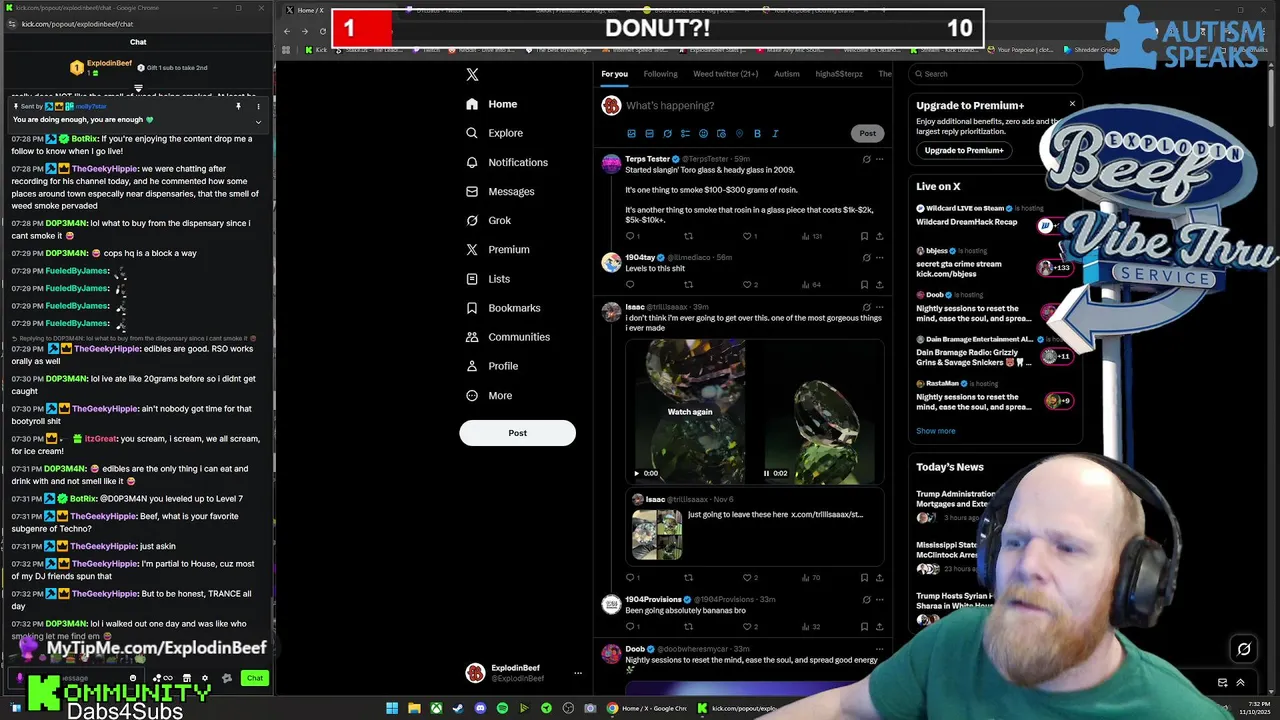Open the Notifications bell icon

point(472,162)
